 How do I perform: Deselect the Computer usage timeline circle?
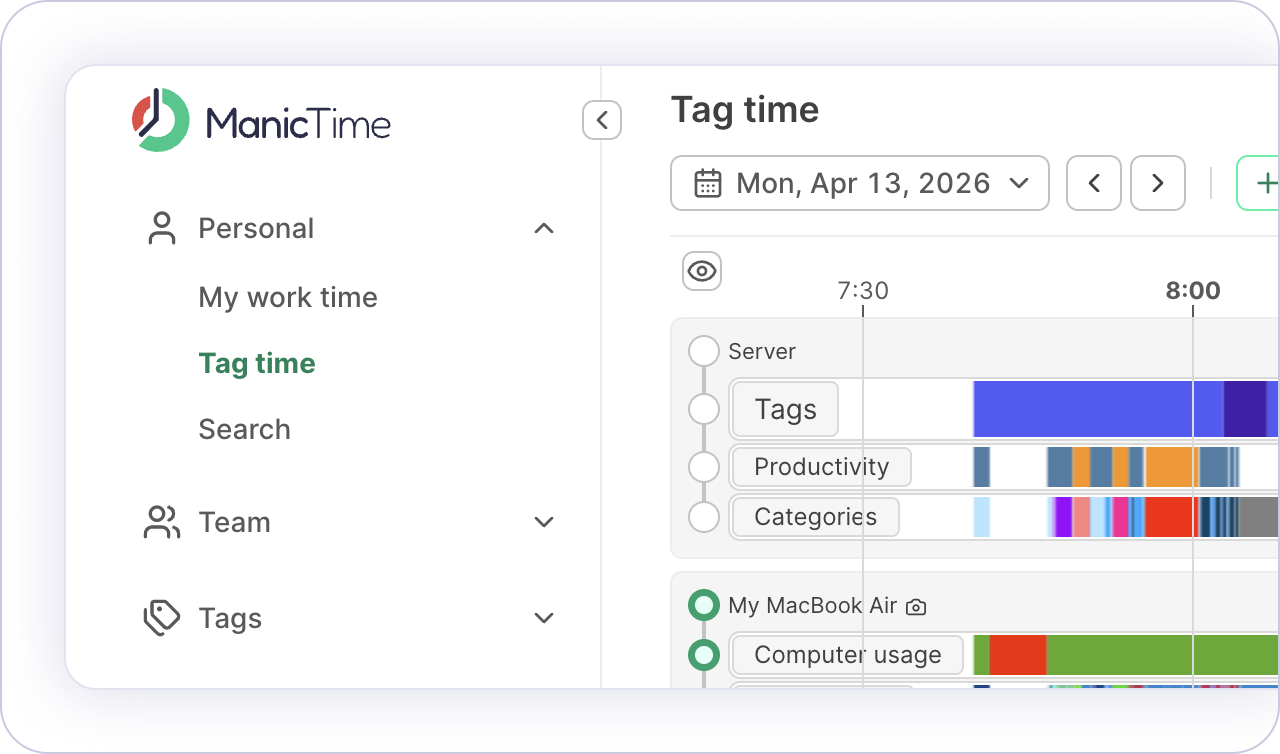(x=704, y=655)
